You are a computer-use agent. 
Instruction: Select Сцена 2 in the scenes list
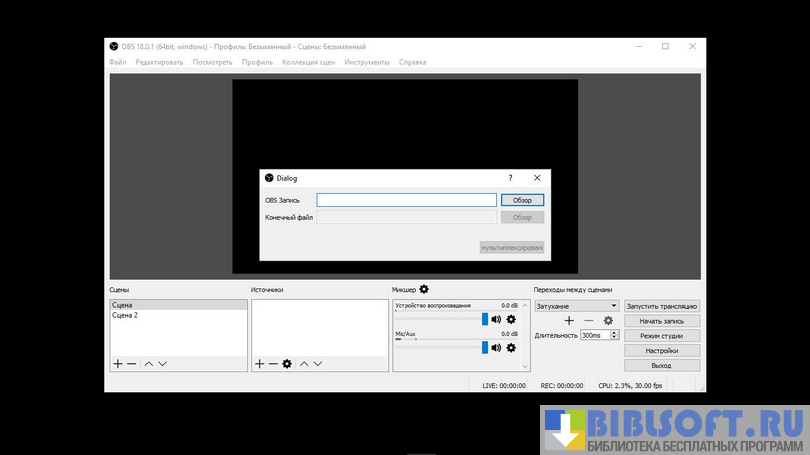click(x=125, y=315)
